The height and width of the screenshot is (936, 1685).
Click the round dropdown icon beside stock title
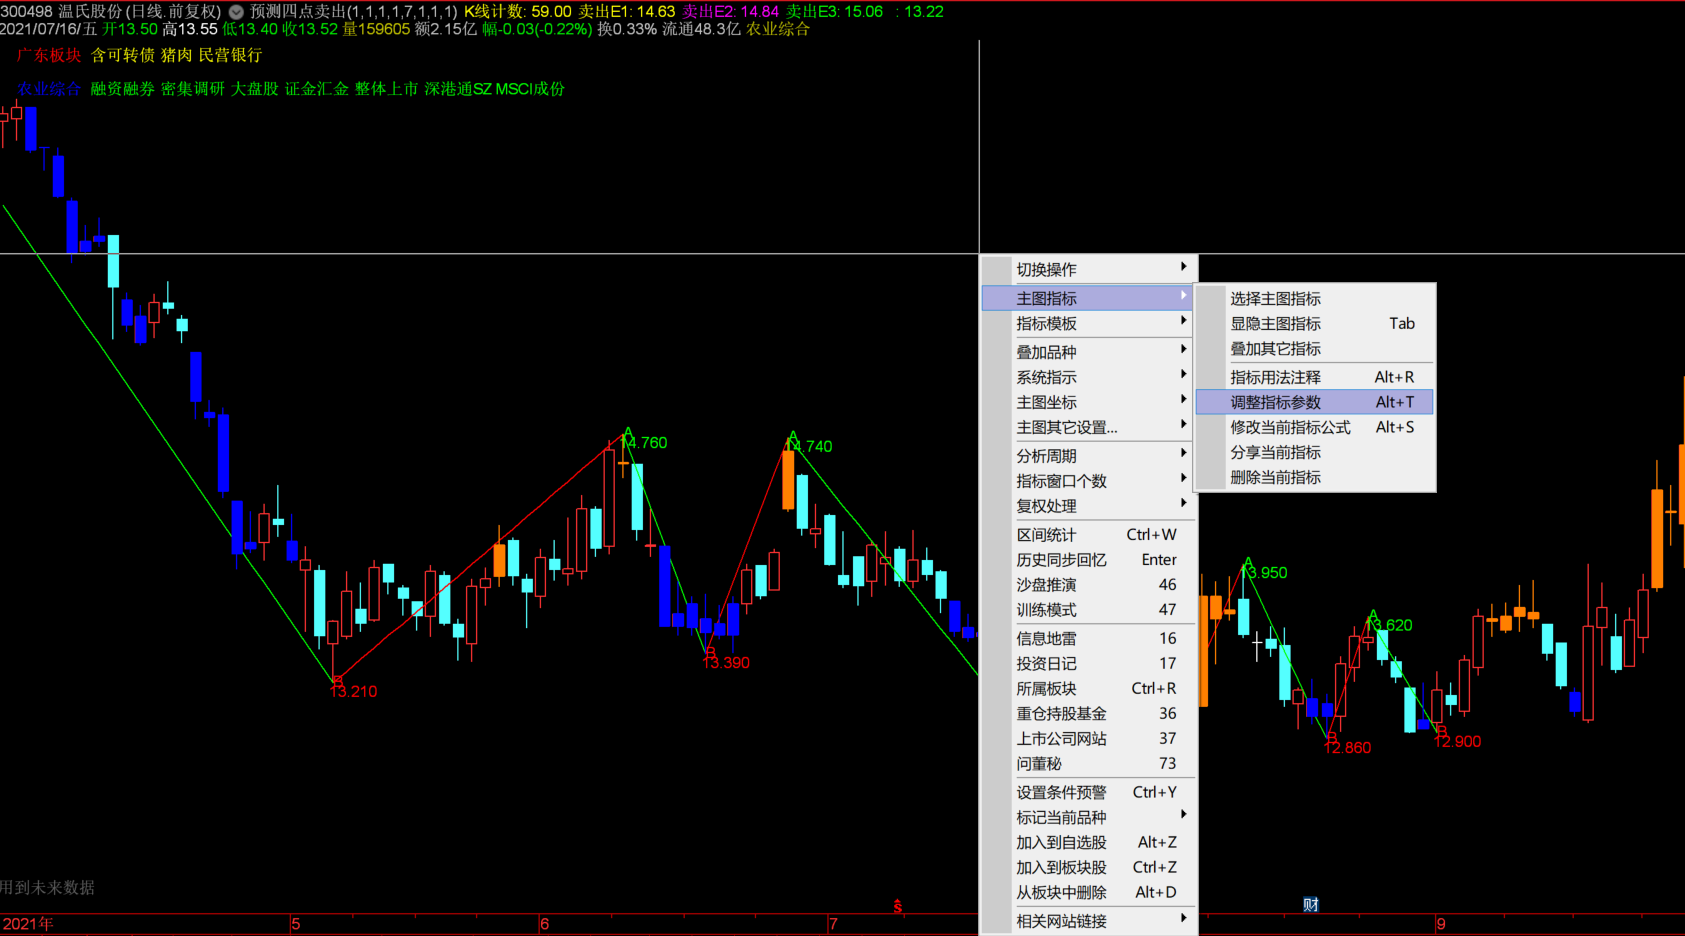236,12
